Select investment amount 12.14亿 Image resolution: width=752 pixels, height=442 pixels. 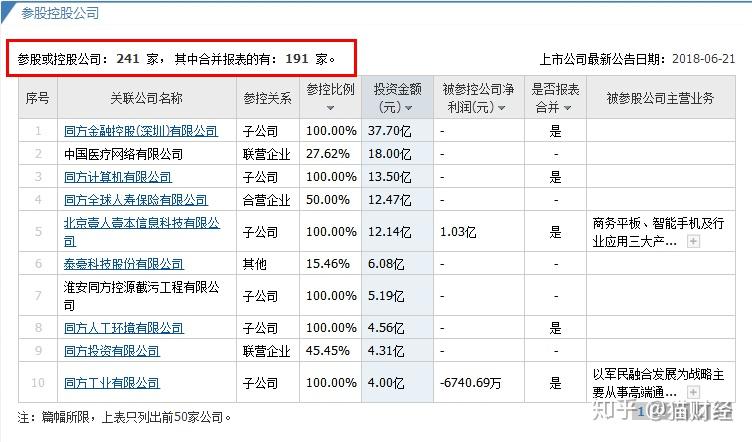389,232
